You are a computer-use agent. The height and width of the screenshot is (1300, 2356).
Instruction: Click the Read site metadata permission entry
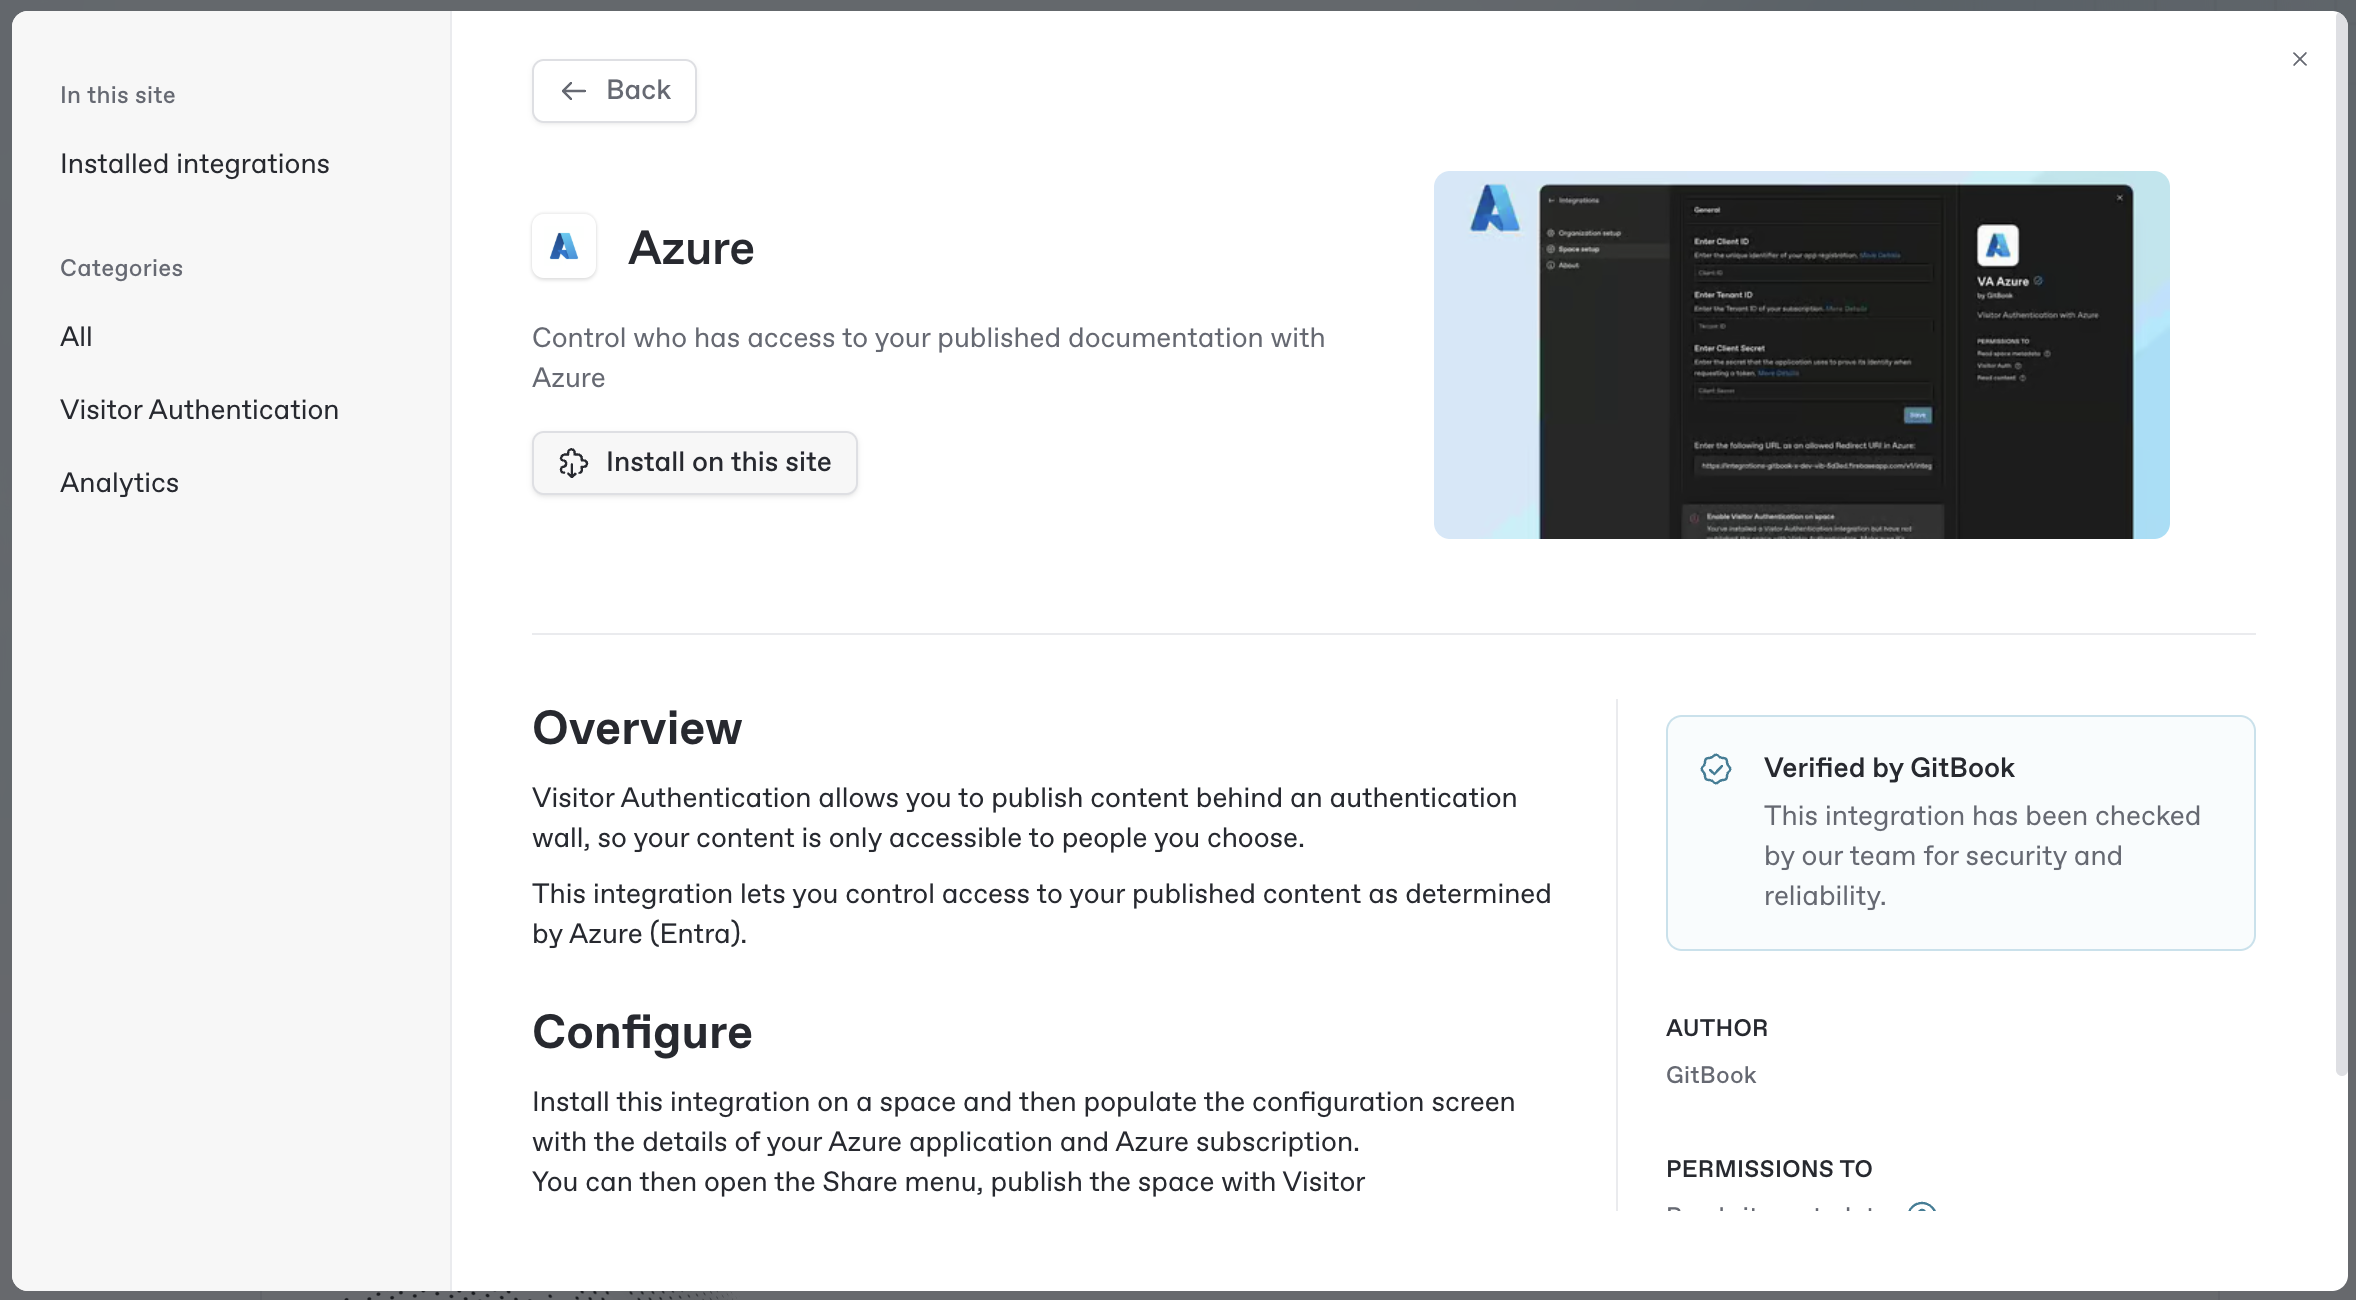[x=1780, y=1210]
